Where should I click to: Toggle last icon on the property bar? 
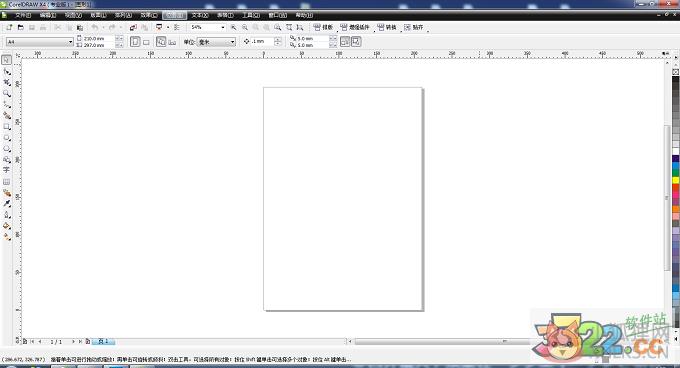pyautogui.click(x=356, y=42)
